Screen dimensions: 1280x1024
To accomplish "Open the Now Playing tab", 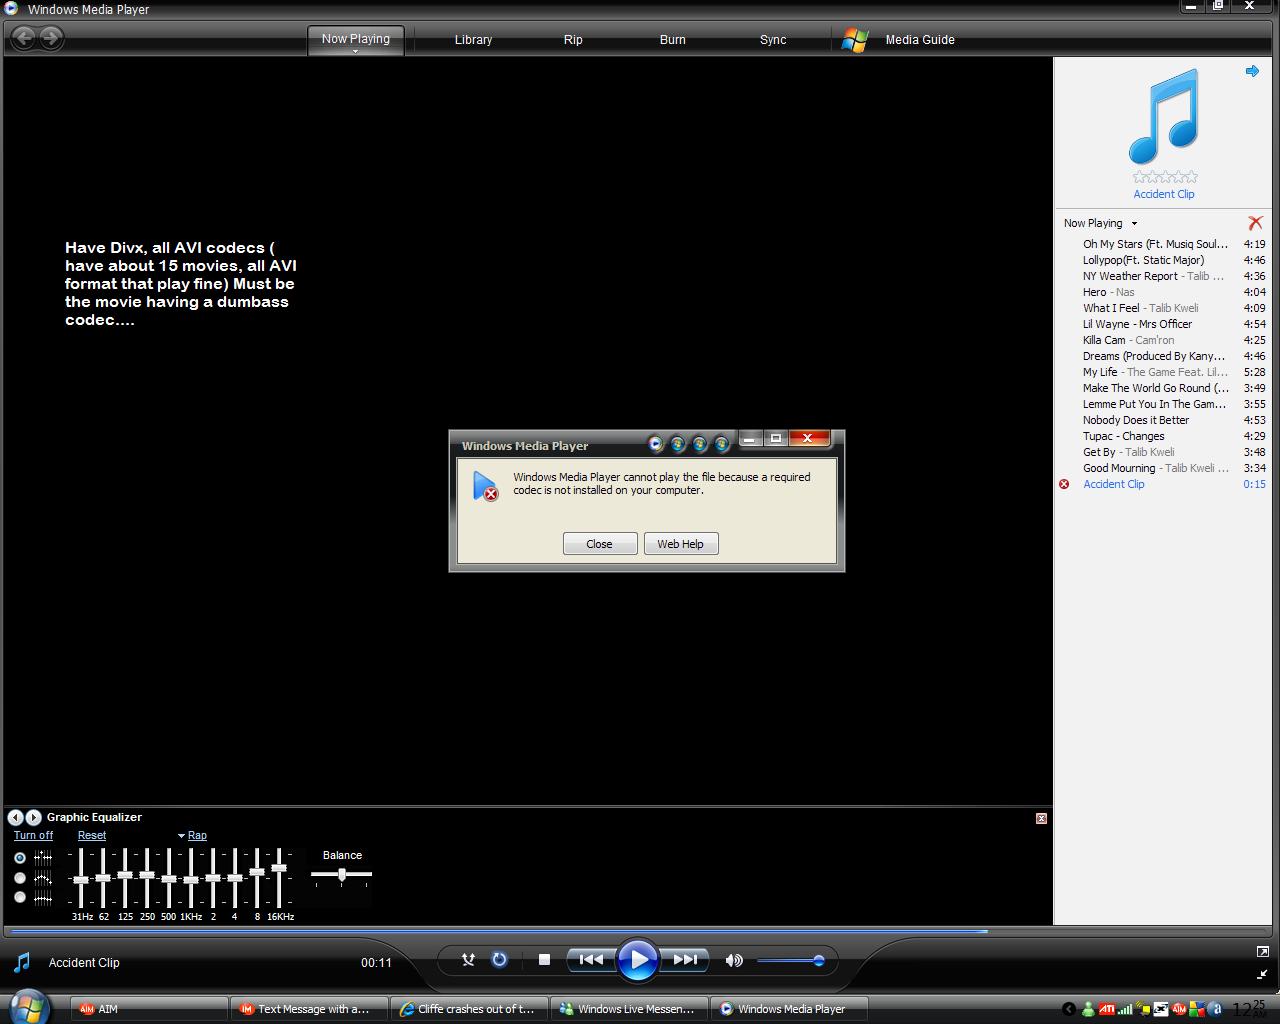I will [356, 39].
